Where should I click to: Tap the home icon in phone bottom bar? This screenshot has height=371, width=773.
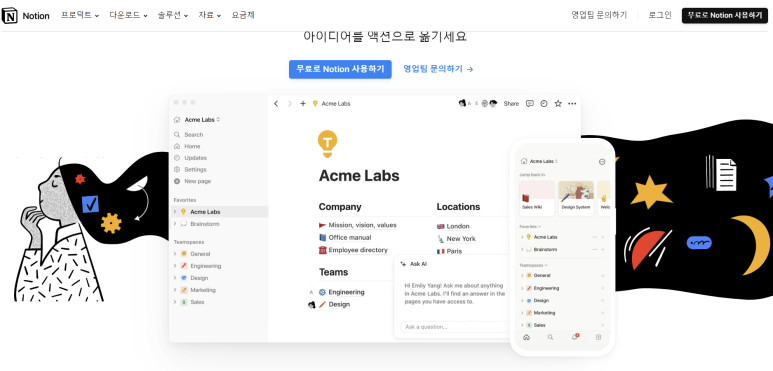(x=526, y=337)
